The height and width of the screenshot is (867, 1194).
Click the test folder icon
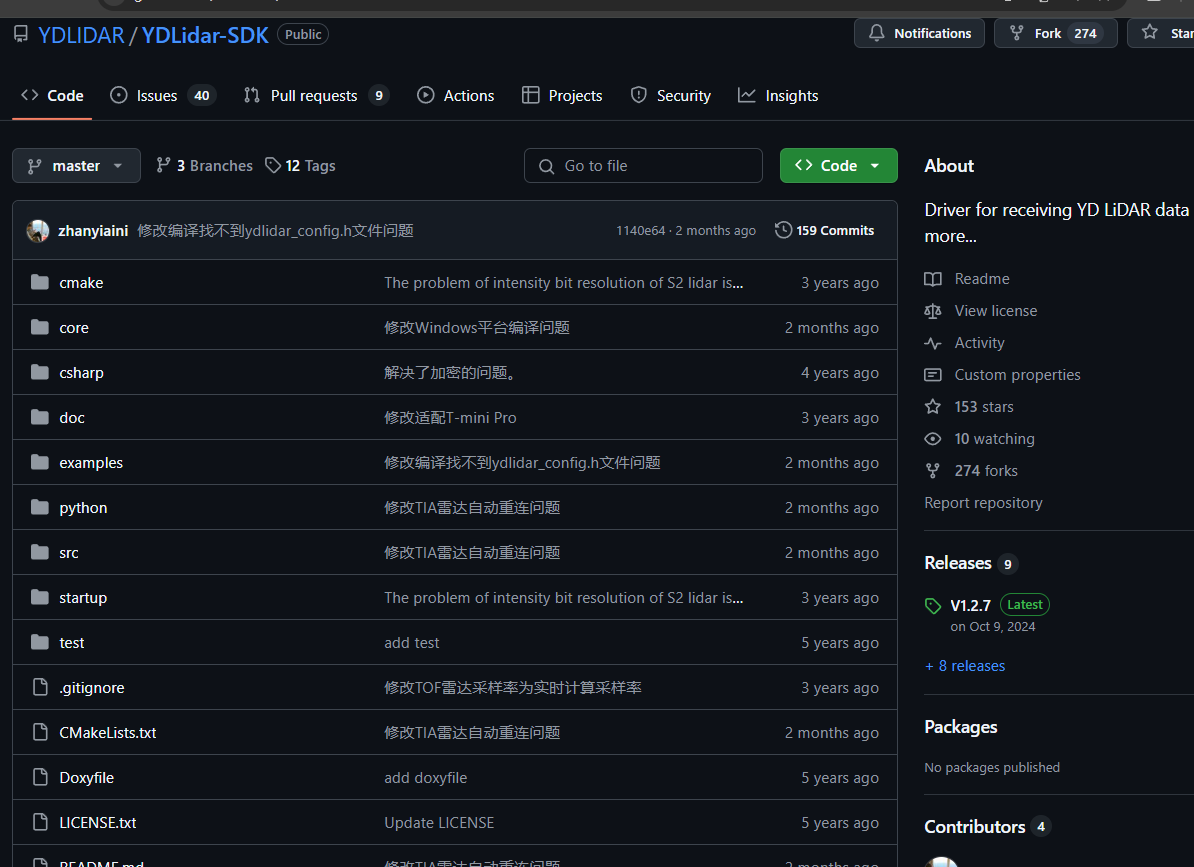[40, 642]
